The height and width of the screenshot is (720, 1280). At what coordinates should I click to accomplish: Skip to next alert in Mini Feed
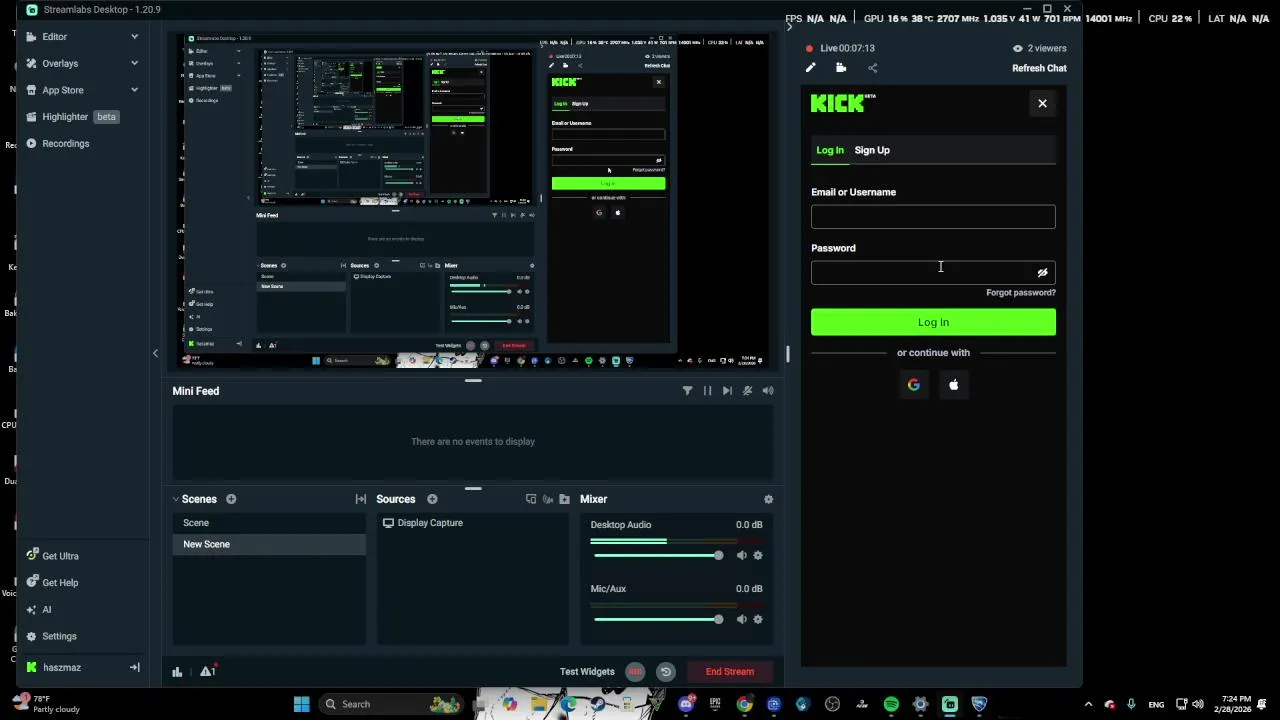coord(727,391)
